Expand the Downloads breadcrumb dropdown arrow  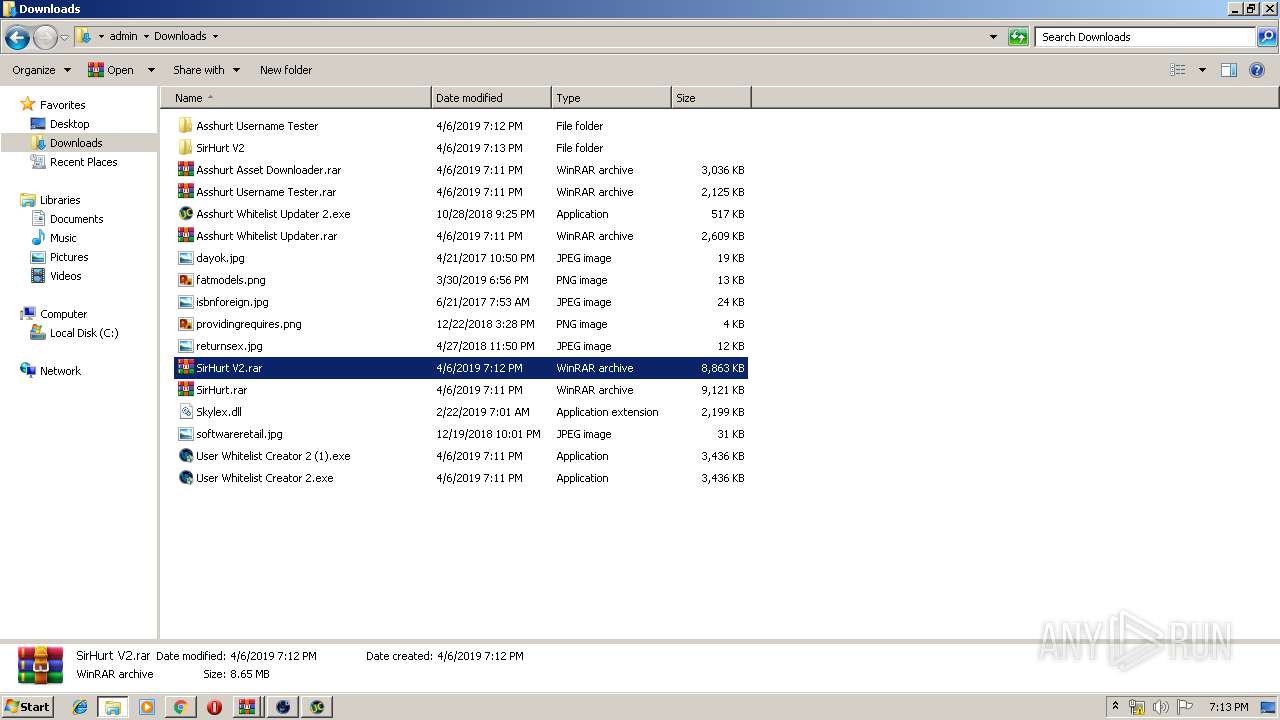[x=215, y=36]
